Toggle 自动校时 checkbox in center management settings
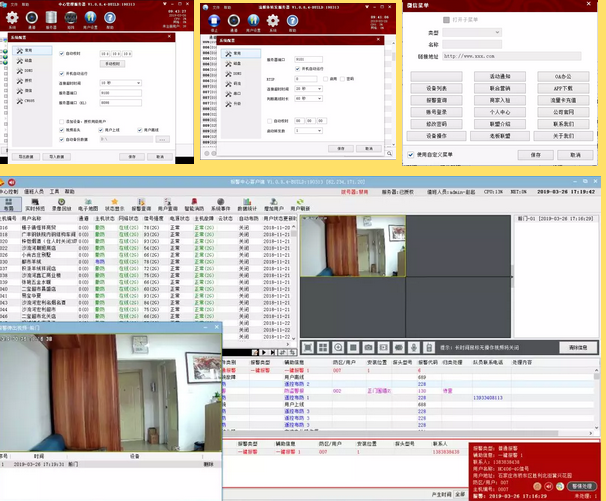606x501 pixels. click(62, 52)
